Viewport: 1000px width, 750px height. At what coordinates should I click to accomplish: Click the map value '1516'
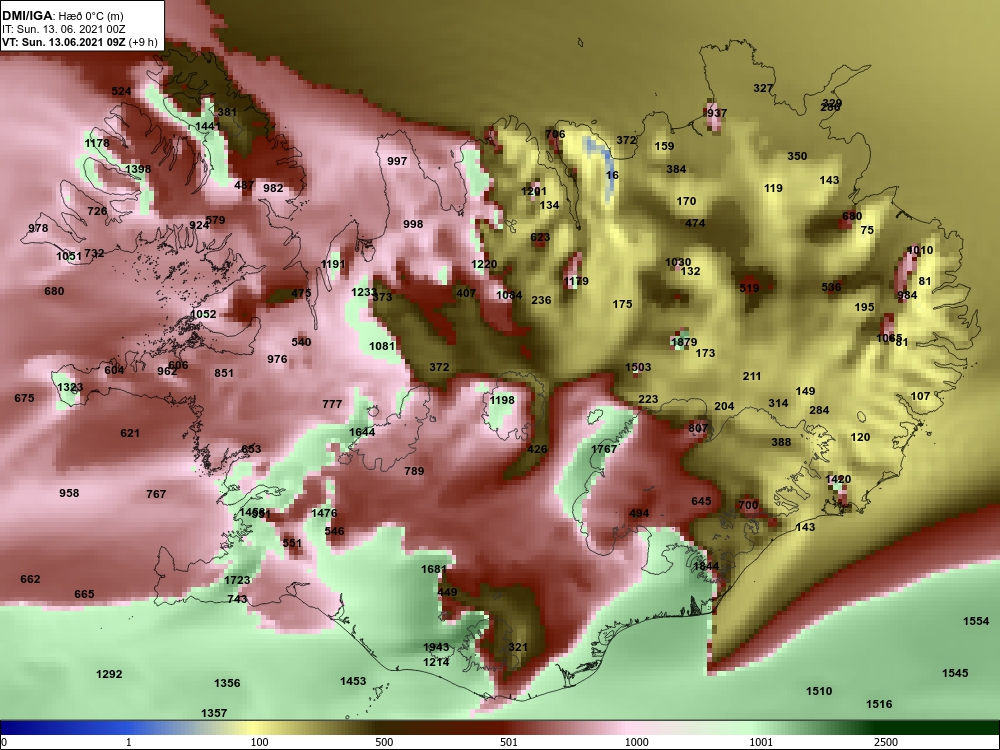879,703
